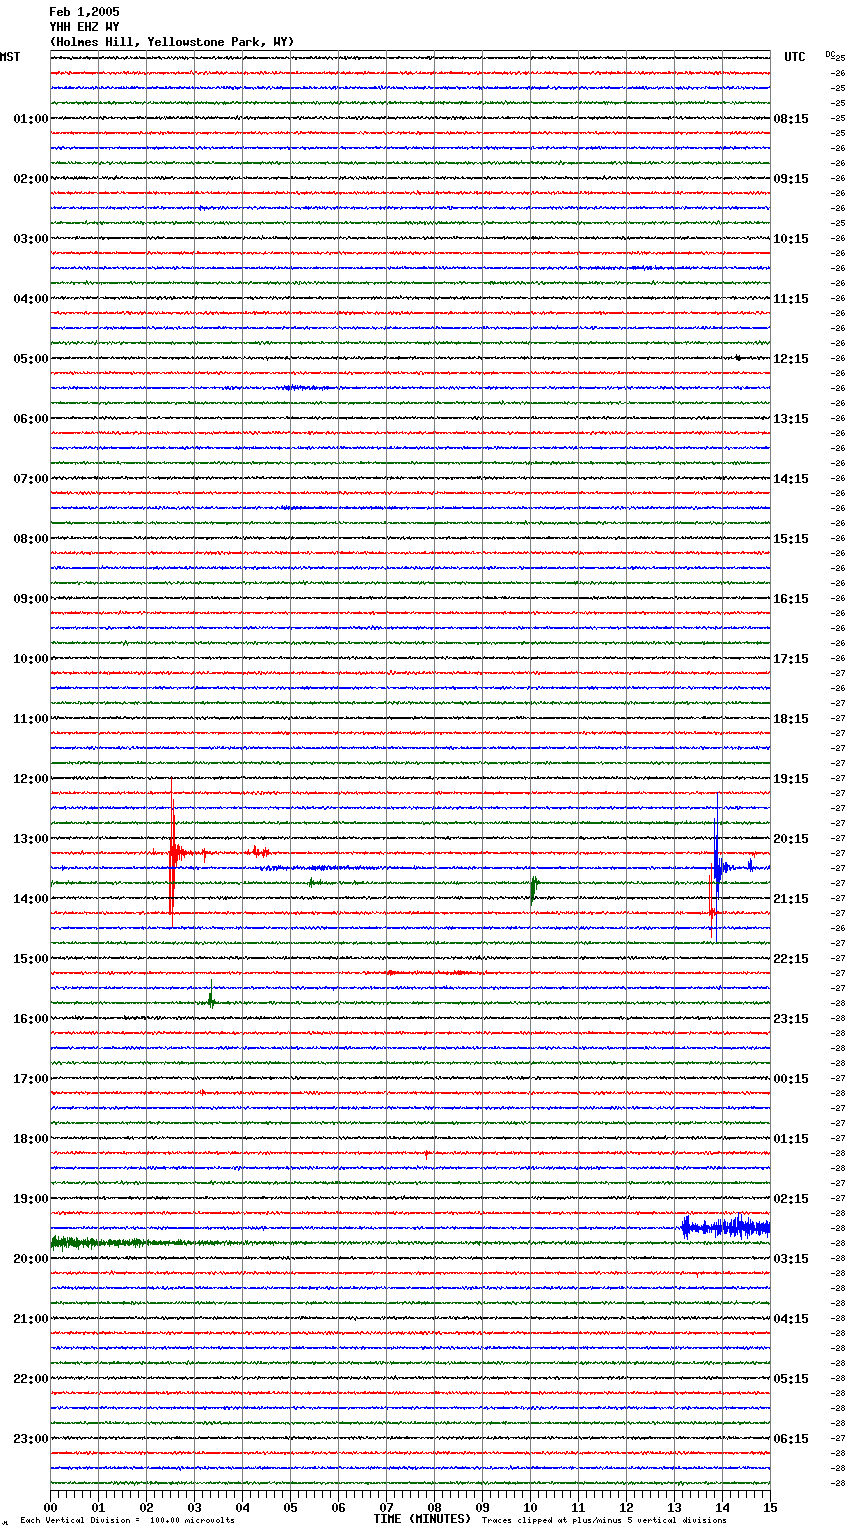Viewport: 850px width, 1534px height.
Task: Select minute 12 on the time axis
Action: click(x=626, y=1507)
